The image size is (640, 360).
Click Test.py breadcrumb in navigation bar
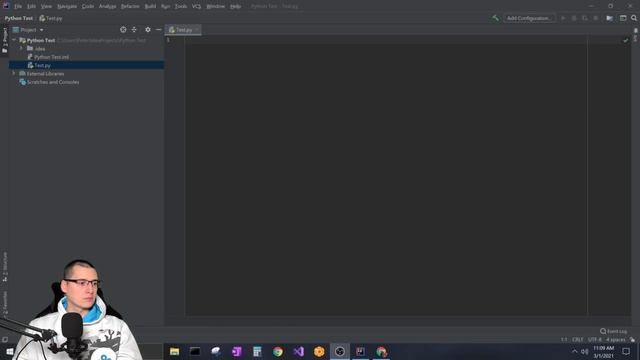[x=51, y=18]
